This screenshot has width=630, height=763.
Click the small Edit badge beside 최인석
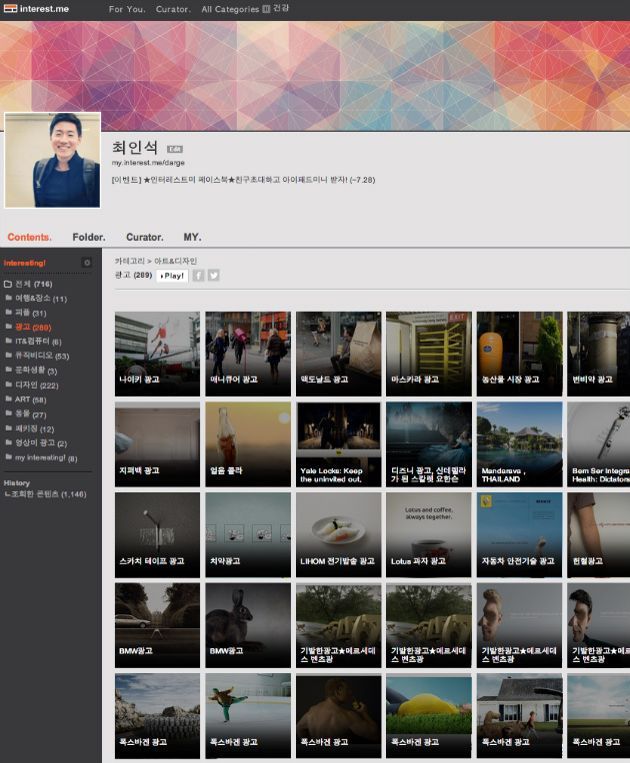[175, 149]
